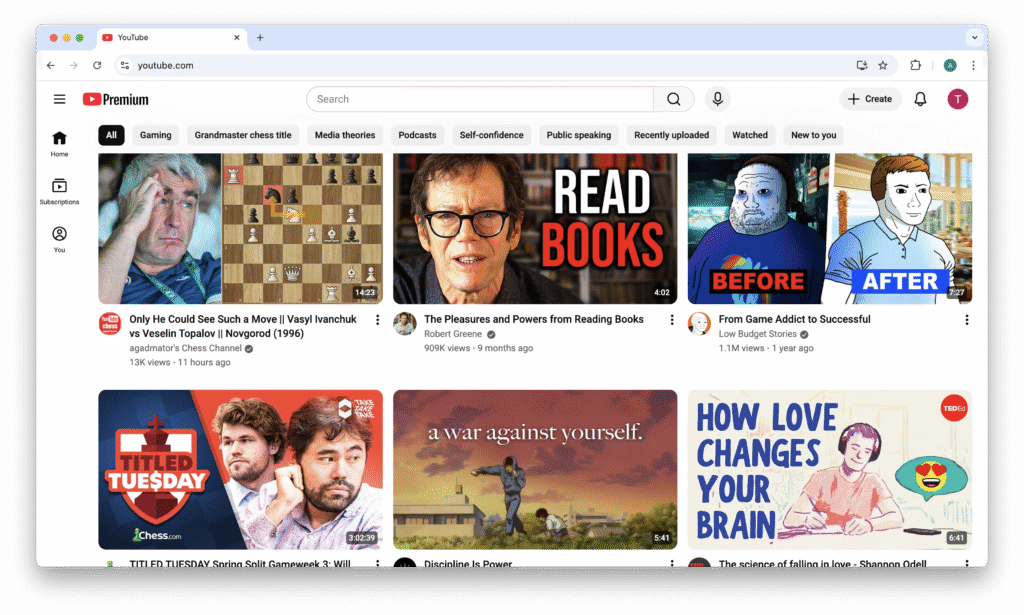
Task: Open options for Ivanchuk vs Topalov video
Action: 377,320
